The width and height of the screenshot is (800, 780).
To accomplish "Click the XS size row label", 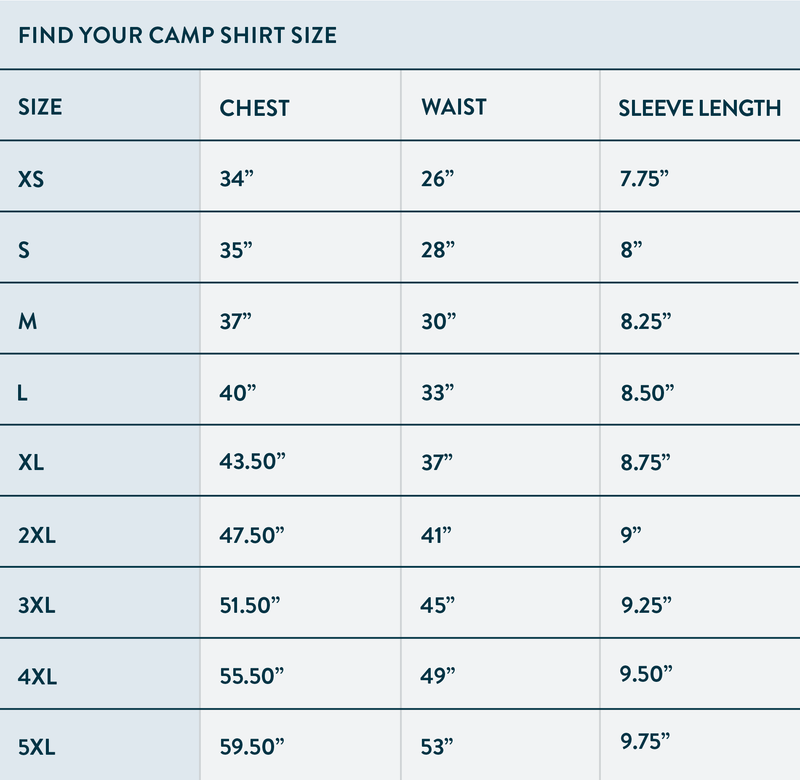I will [32, 179].
